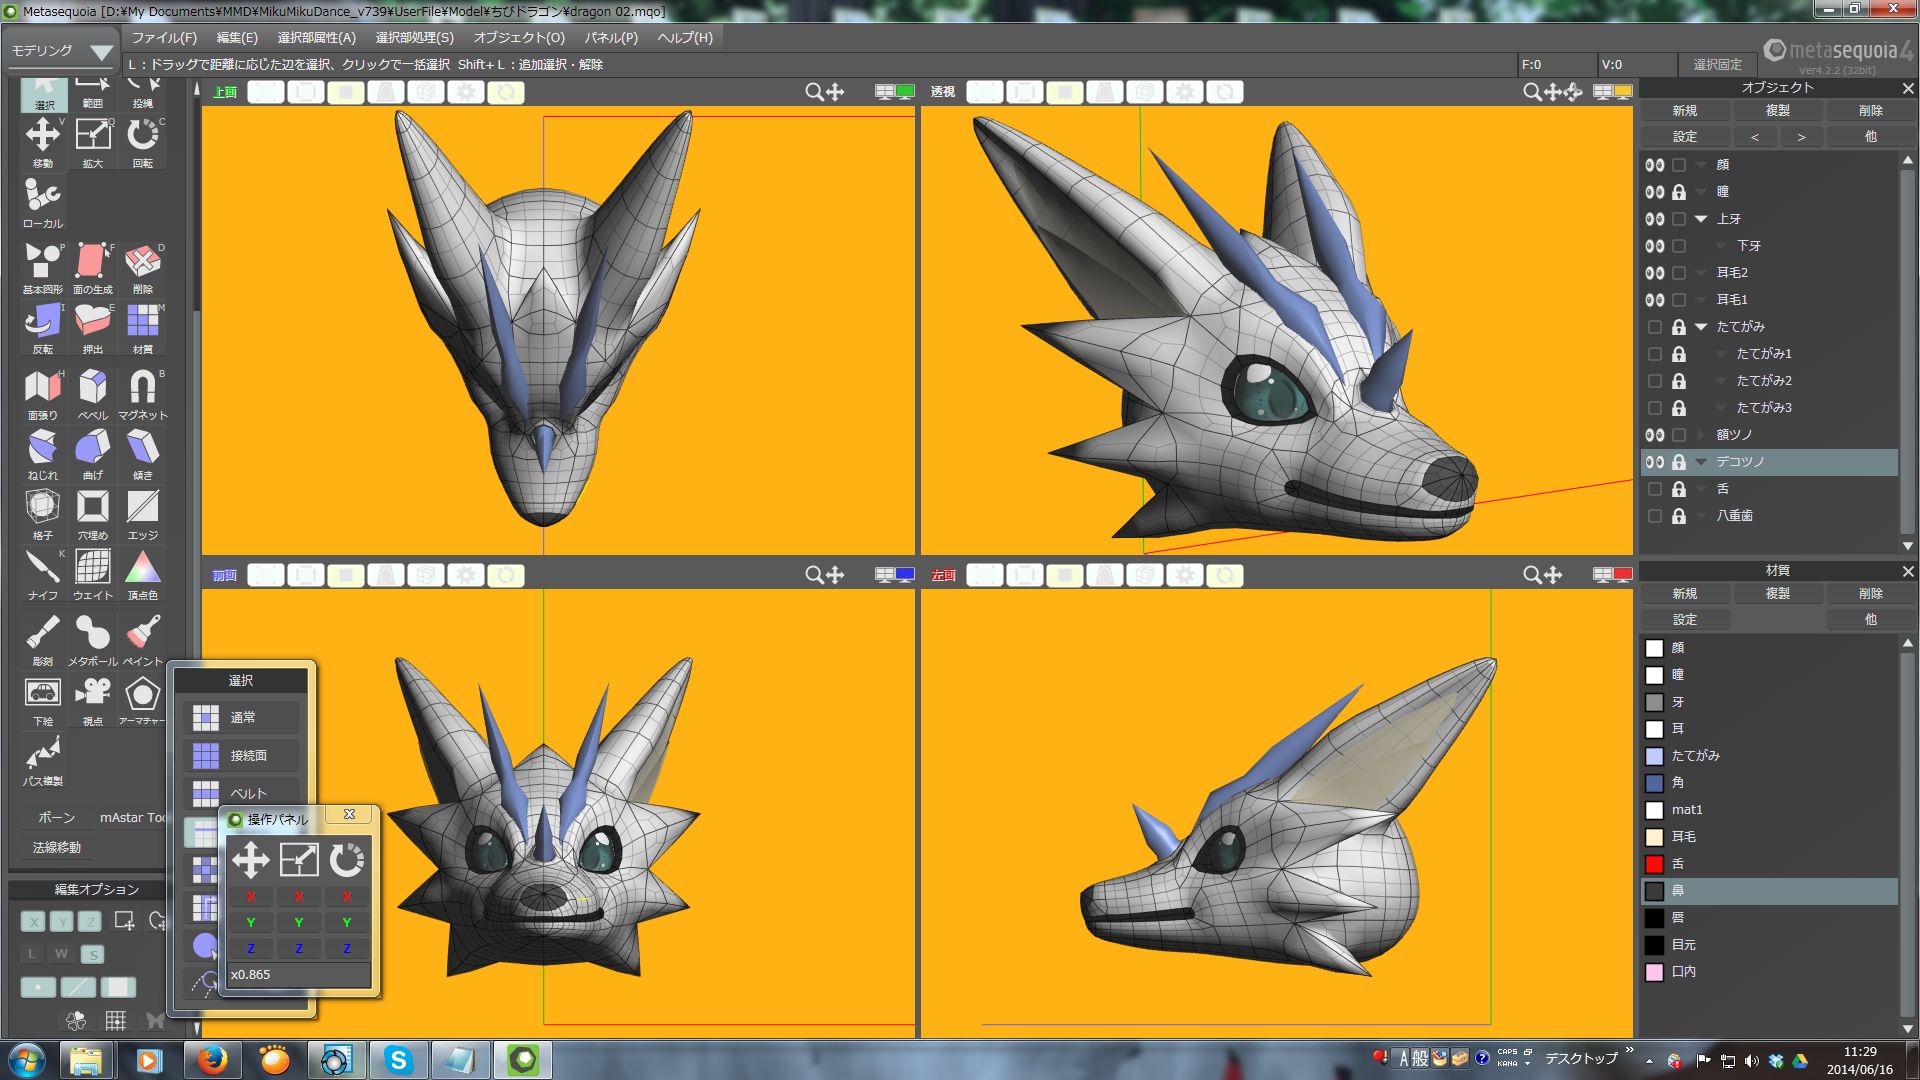The image size is (1920, 1080).
Task: Click the triangle beside 耳毛1 object
Action: 1701,300
